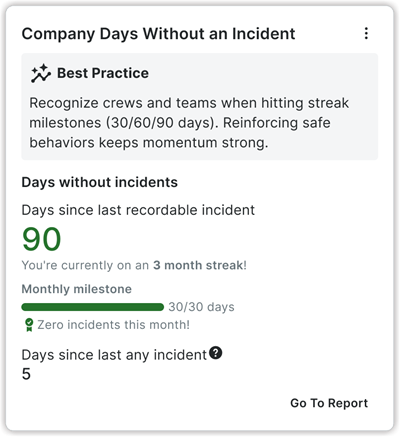Viewport: 400px width, 437px height.
Task: Click the help question mark icon
Action: [216, 353]
